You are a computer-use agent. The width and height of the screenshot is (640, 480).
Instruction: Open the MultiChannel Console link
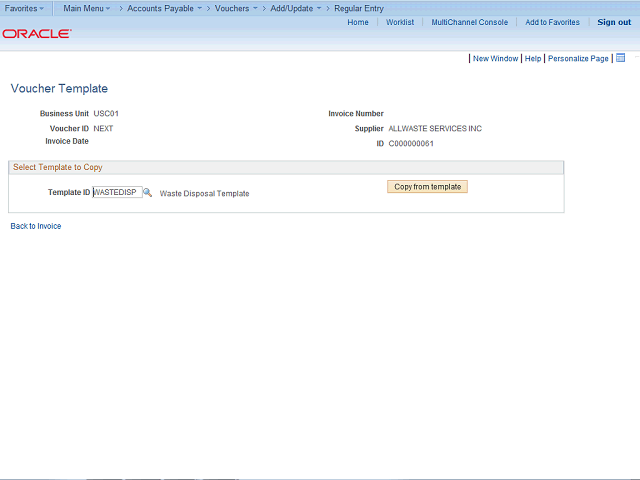[x=469, y=22]
